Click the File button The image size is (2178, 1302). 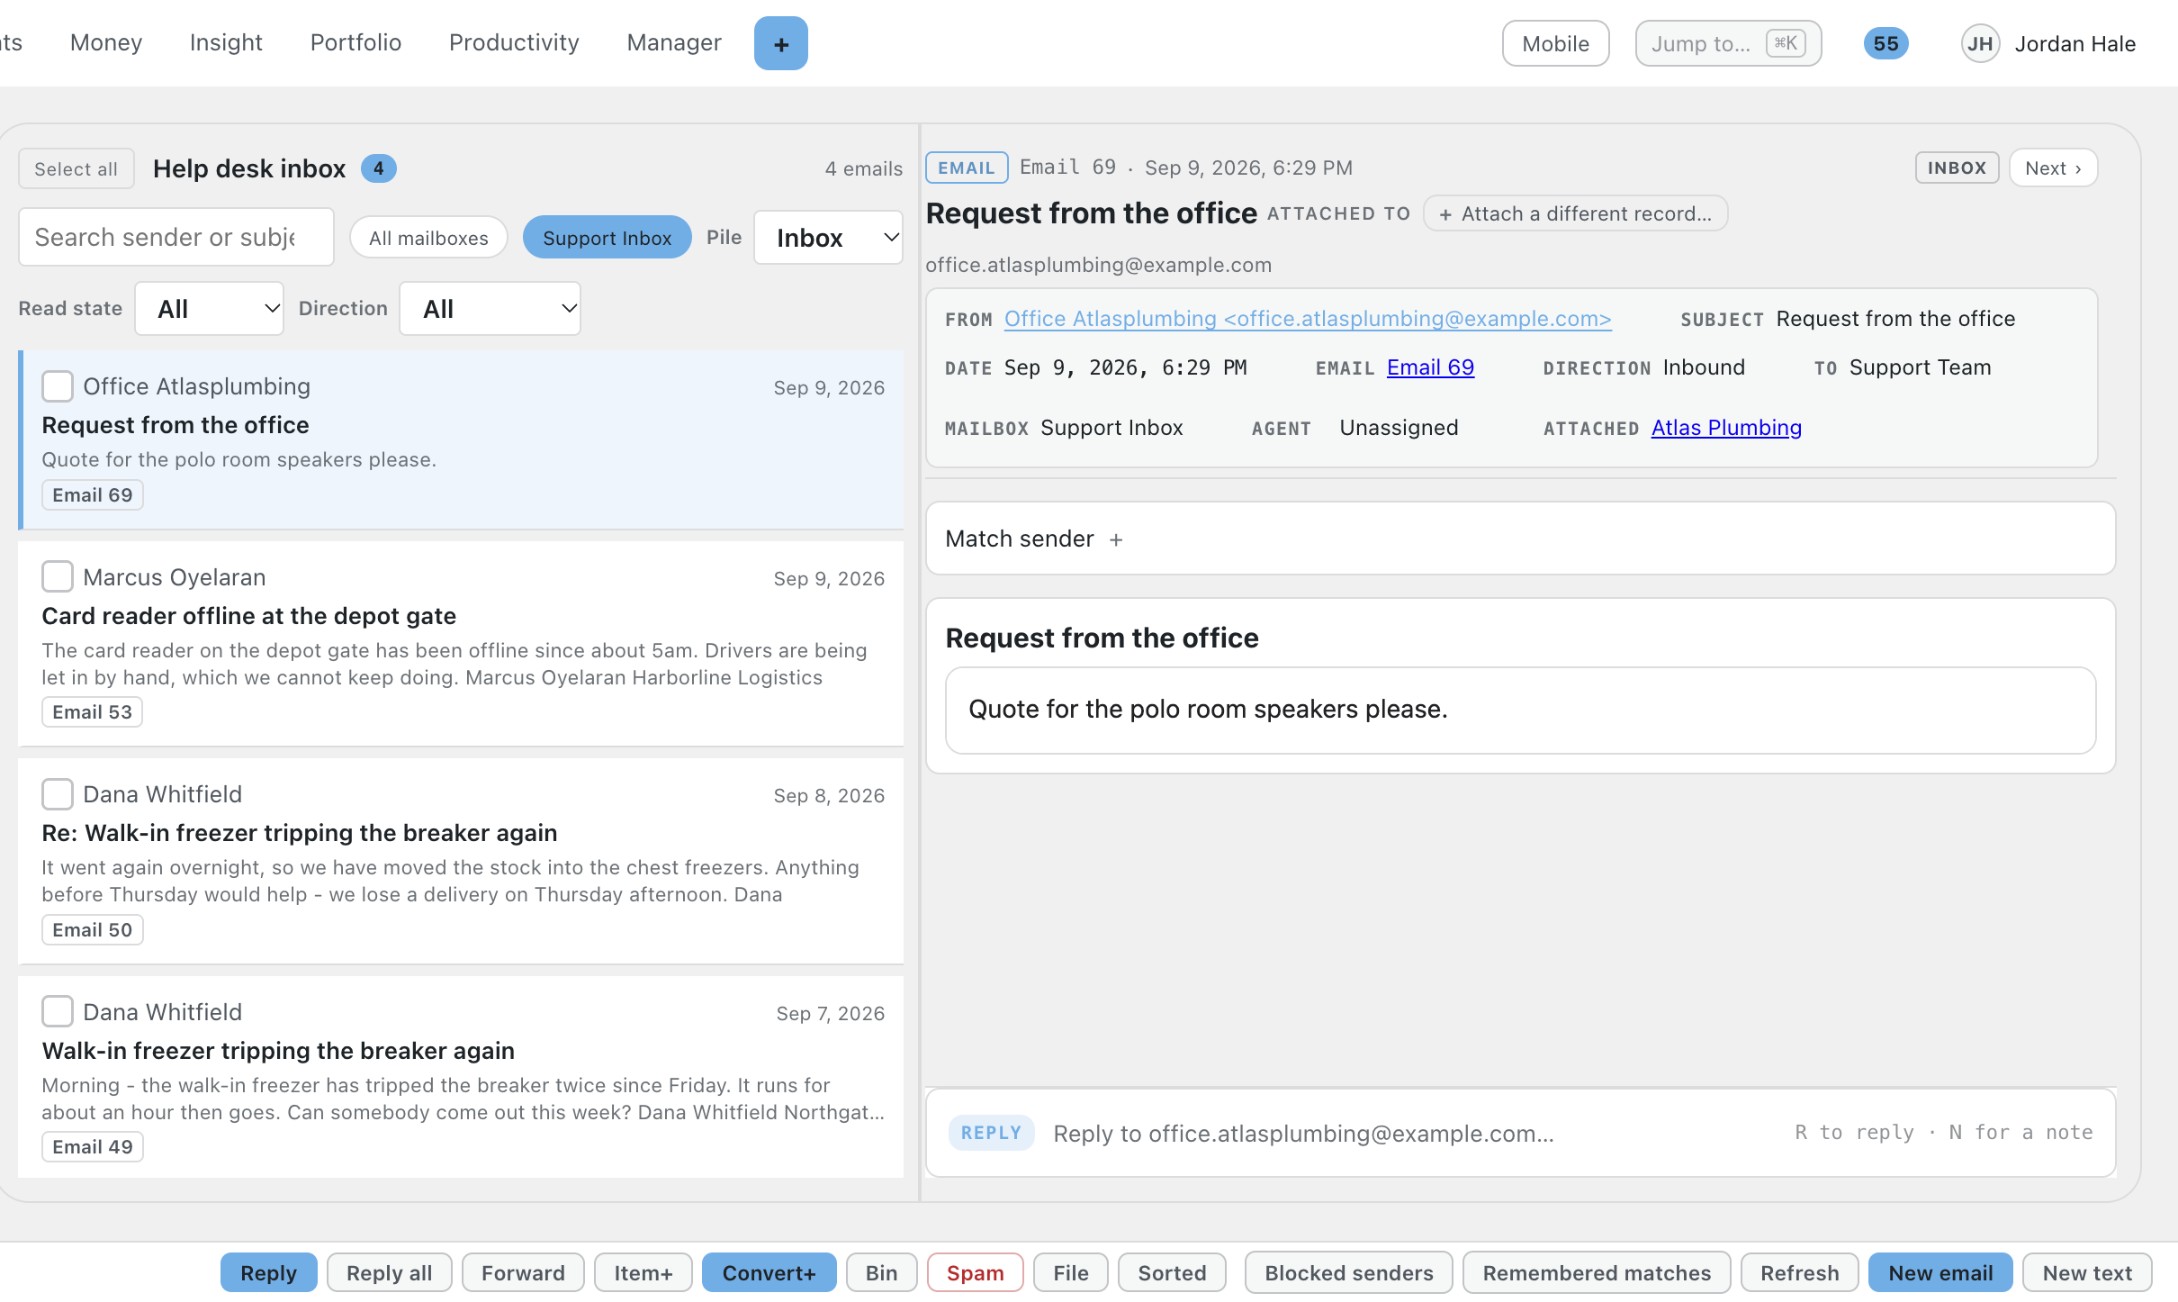[x=1070, y=1273]
